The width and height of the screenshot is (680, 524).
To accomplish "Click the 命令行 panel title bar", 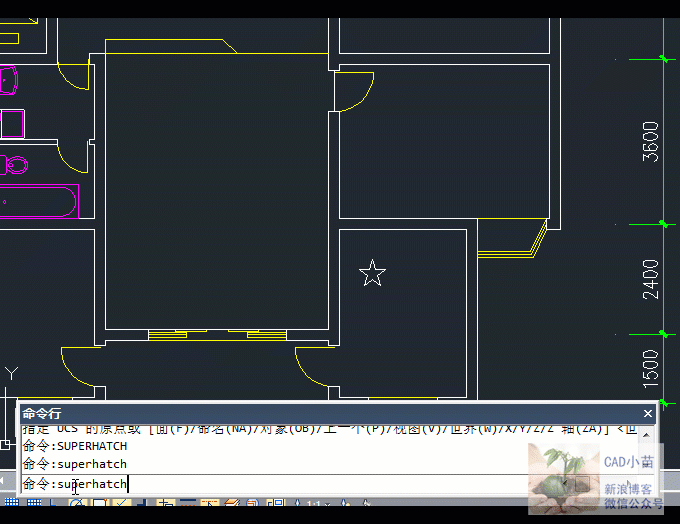I will [x=300, y=413].
